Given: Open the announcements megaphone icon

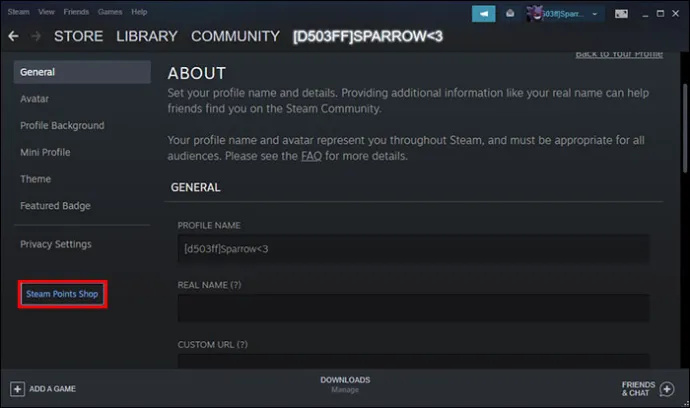Looking at the screenshot, I should coord(483,14).
